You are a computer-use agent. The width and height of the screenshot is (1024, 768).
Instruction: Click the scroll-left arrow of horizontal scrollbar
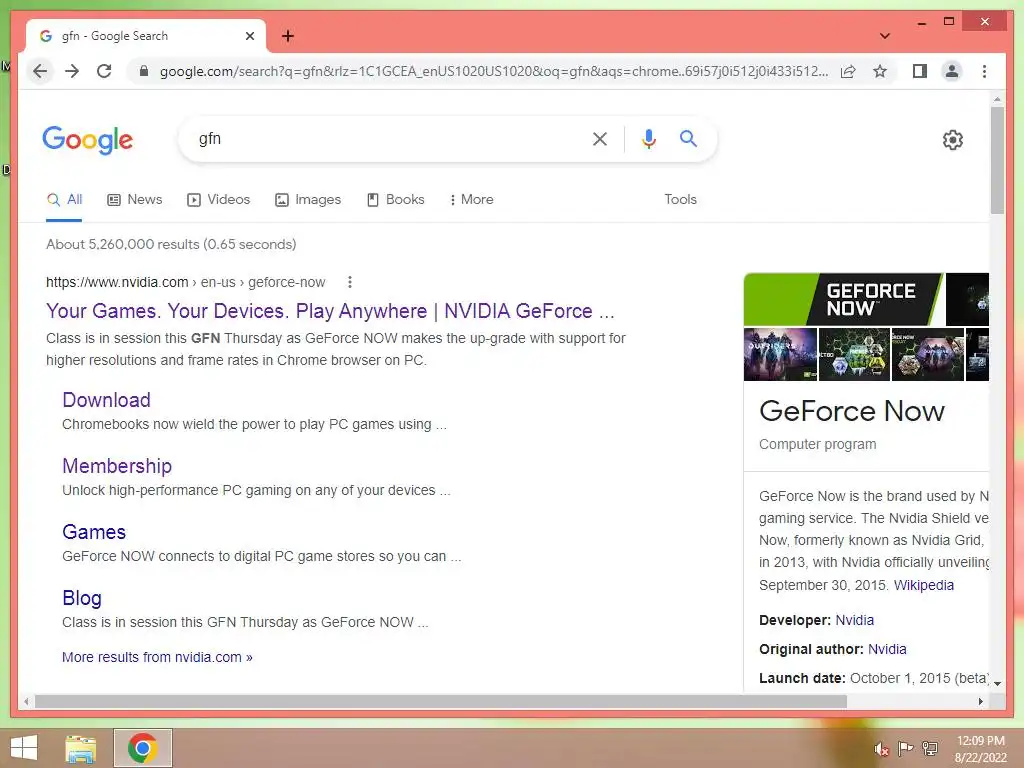(25, 701)
